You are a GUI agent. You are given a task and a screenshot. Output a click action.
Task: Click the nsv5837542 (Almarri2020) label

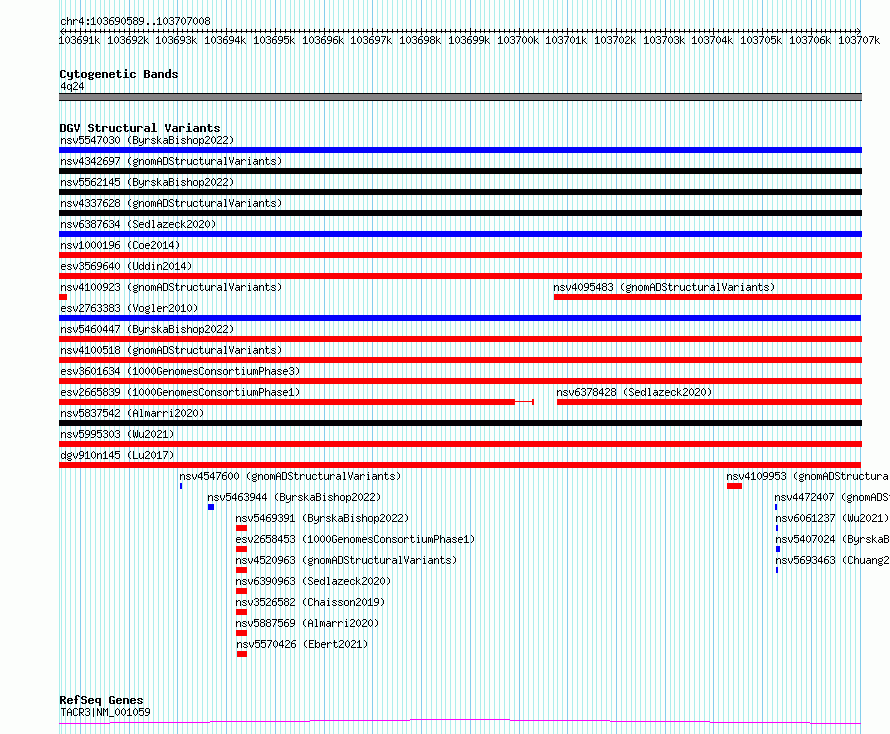point(132,413)
